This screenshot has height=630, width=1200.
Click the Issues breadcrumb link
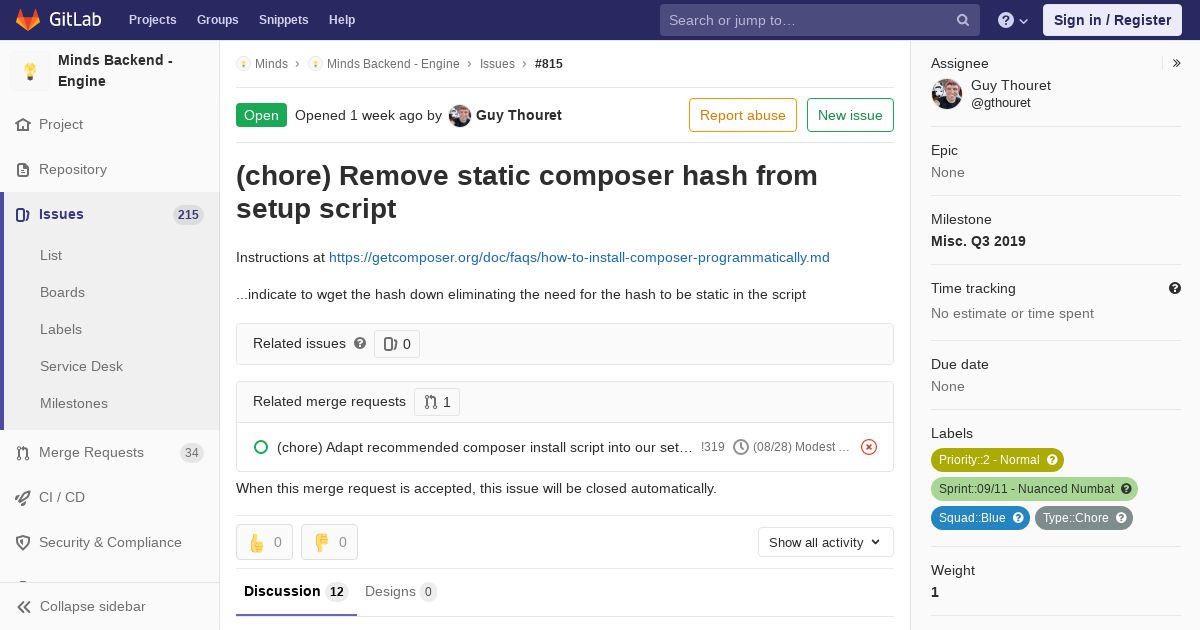(497, 64)
